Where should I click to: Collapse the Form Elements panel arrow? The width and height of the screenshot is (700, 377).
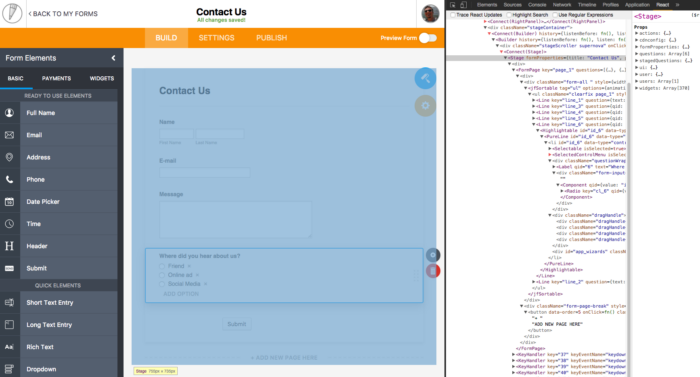(113, 58)
